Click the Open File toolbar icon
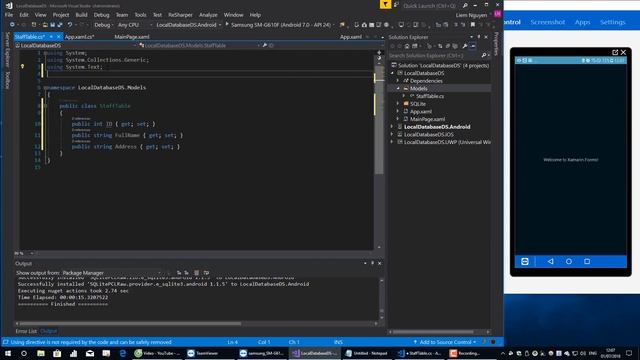The height and width of the screenshot is (360, 640). point(45,25)
